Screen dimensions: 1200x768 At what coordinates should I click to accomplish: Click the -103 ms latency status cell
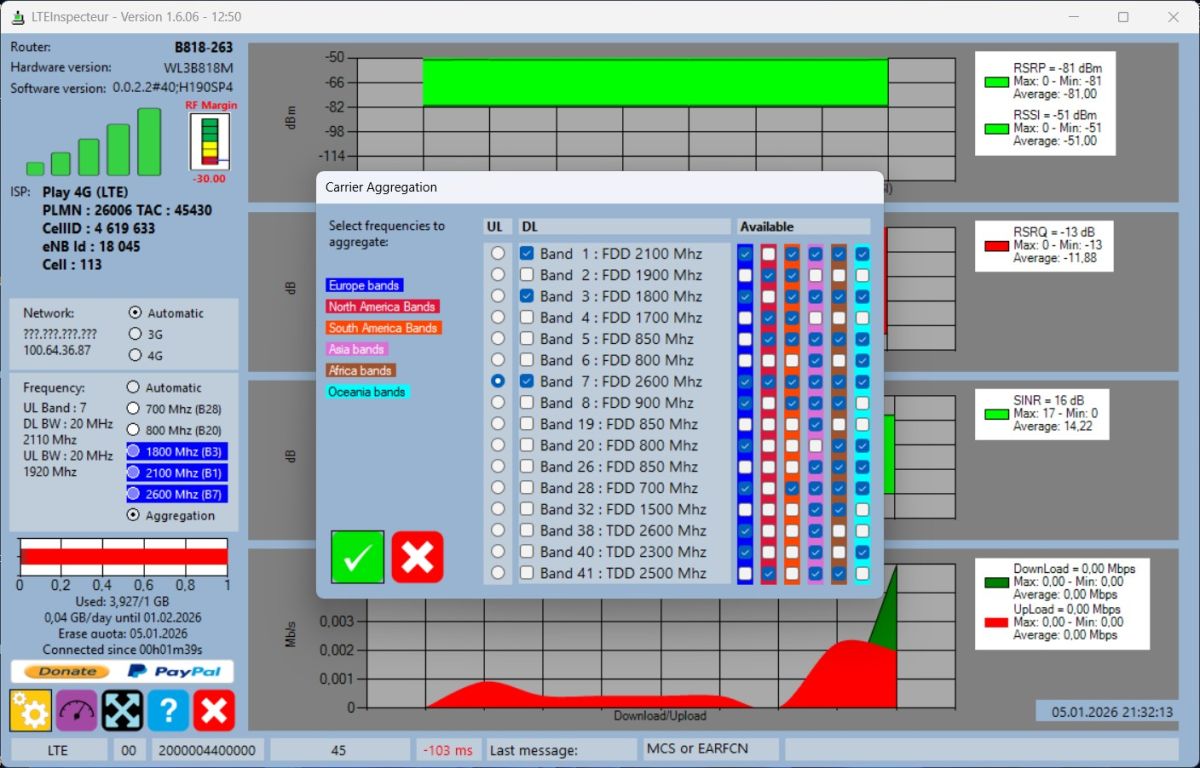tap(448, 750)
